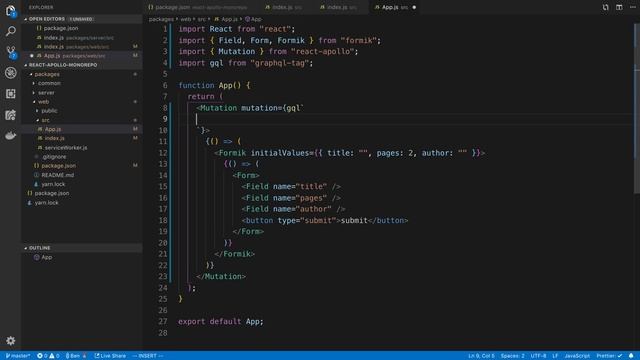Image resolution: width=640 pixels, height=360 pixels.
Task: Select App symbol in the Outline panel
Action: point(82,257)
